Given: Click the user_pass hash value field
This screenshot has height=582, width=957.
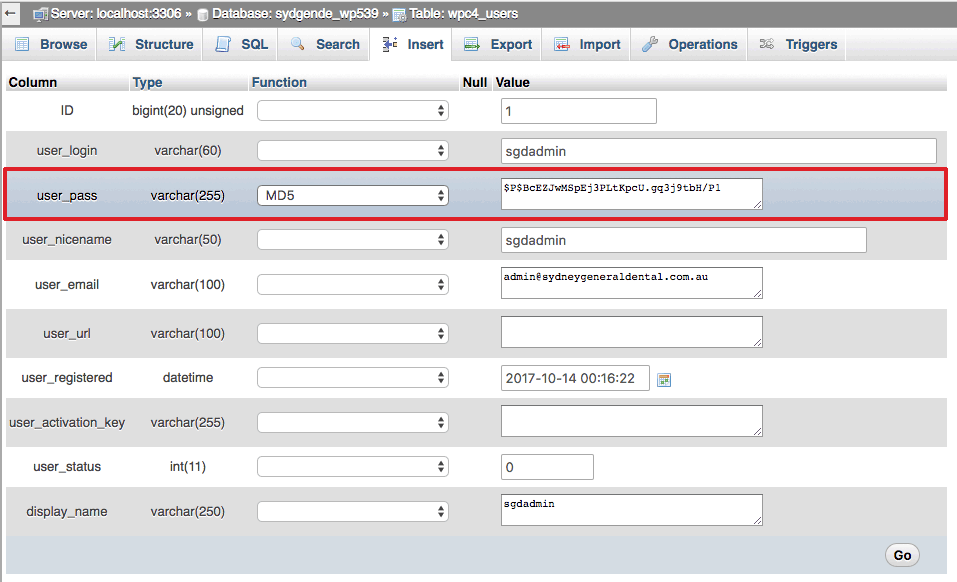Looking at the screenshot, I should pos(631,194).
